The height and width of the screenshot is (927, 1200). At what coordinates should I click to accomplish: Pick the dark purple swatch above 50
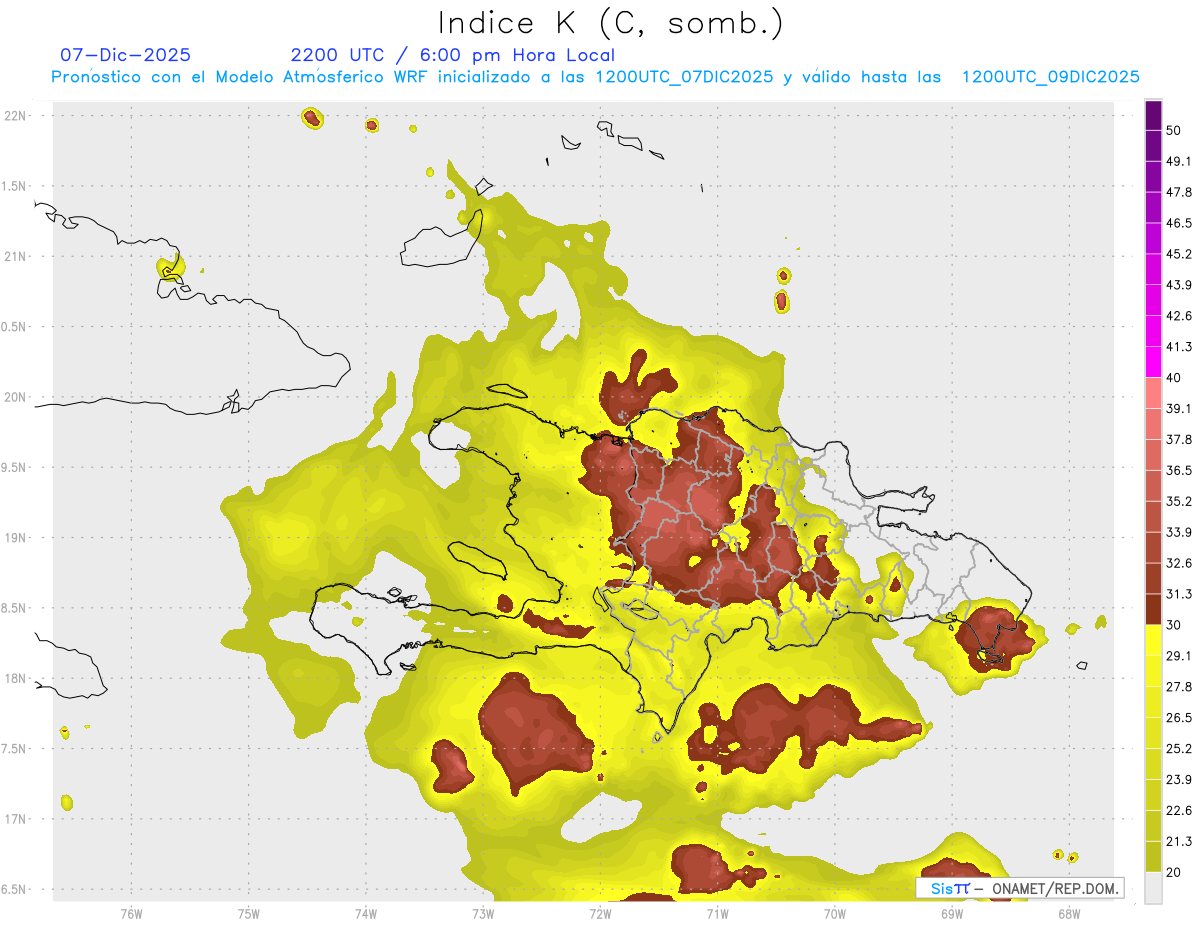[1153, 116]
